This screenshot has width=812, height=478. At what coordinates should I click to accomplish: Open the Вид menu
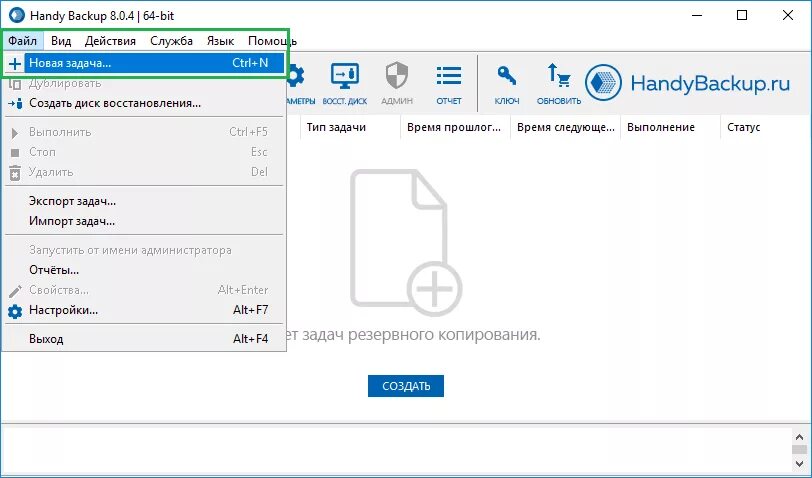(x=61, y=41)
